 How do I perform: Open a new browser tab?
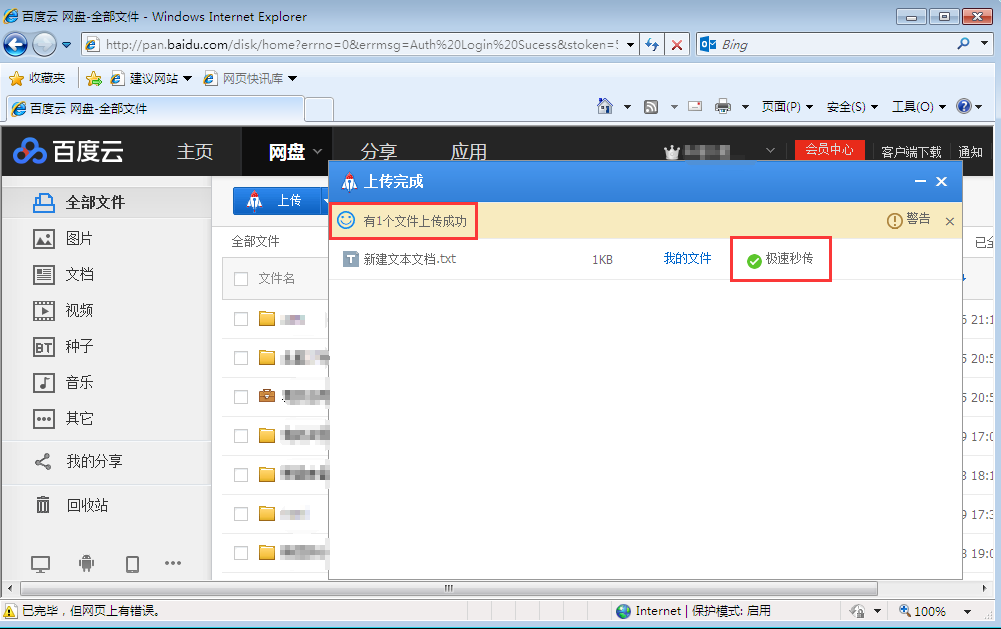pos(319,109)
